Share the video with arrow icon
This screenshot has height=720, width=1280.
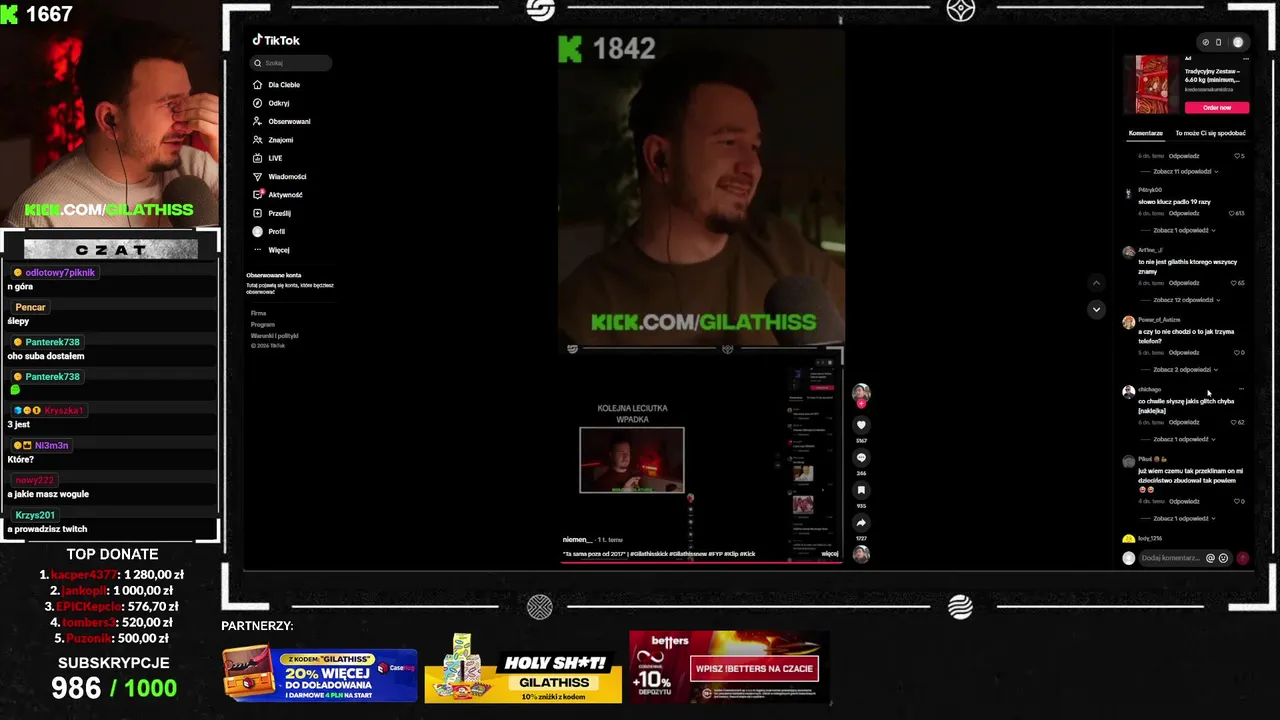pos(861,523)
